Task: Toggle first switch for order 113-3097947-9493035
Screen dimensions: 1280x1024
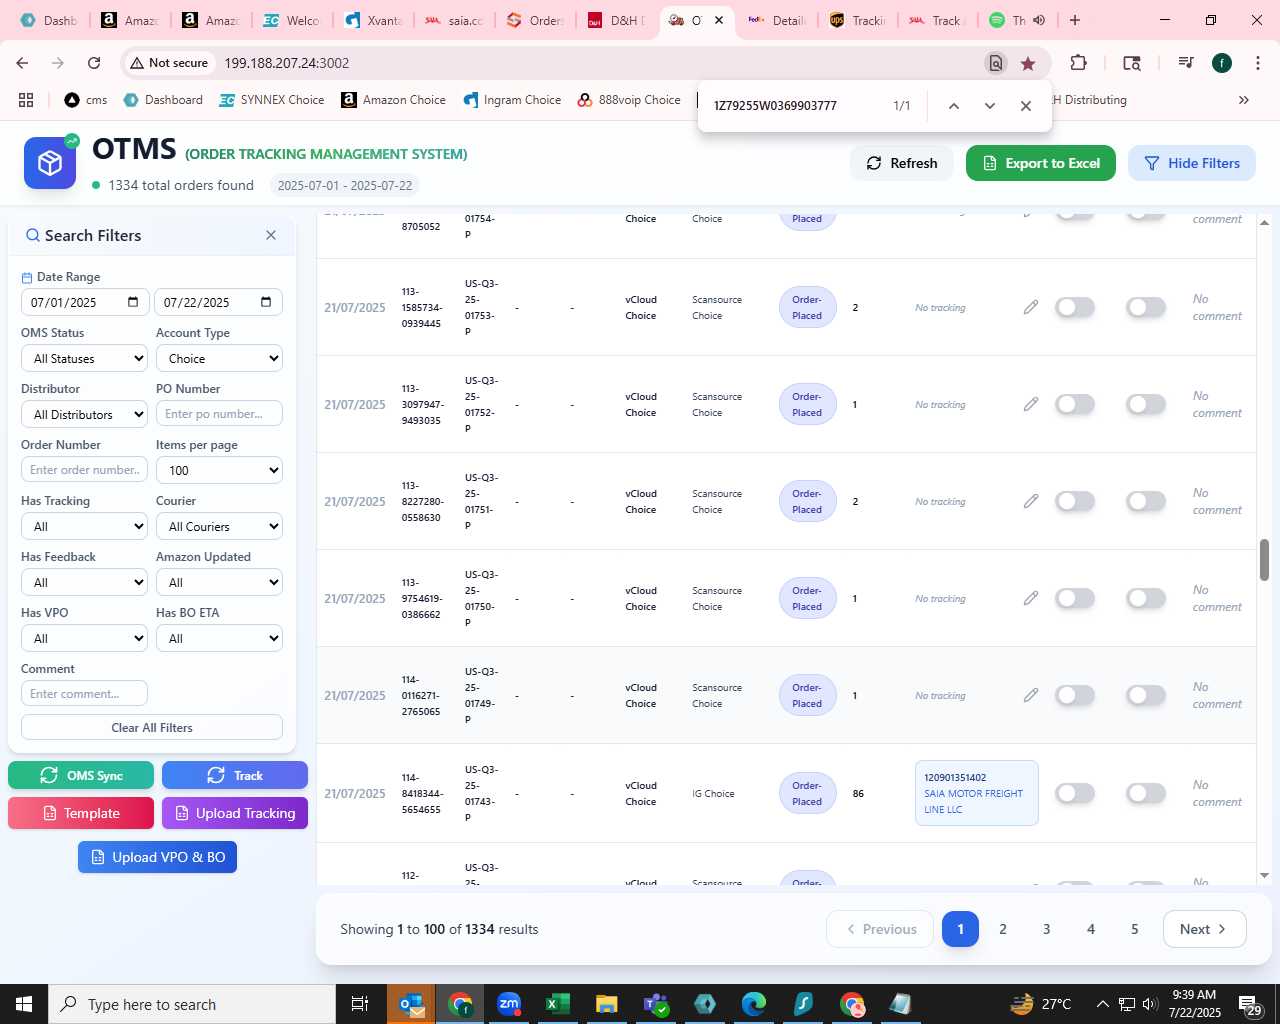Action: [x=1075, y=404]
